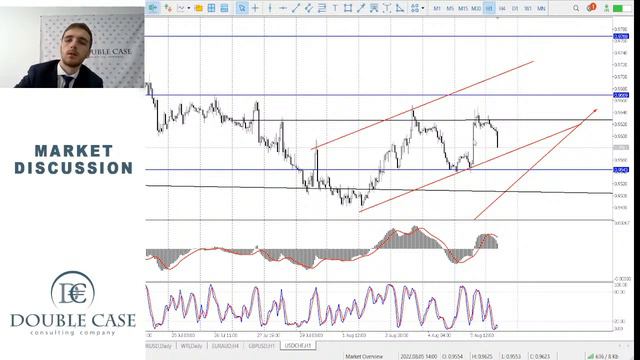Viewport: 640px width, 360px height.
Task: Select the Fibonacci retracement tool
Action: tap(322, 8)
